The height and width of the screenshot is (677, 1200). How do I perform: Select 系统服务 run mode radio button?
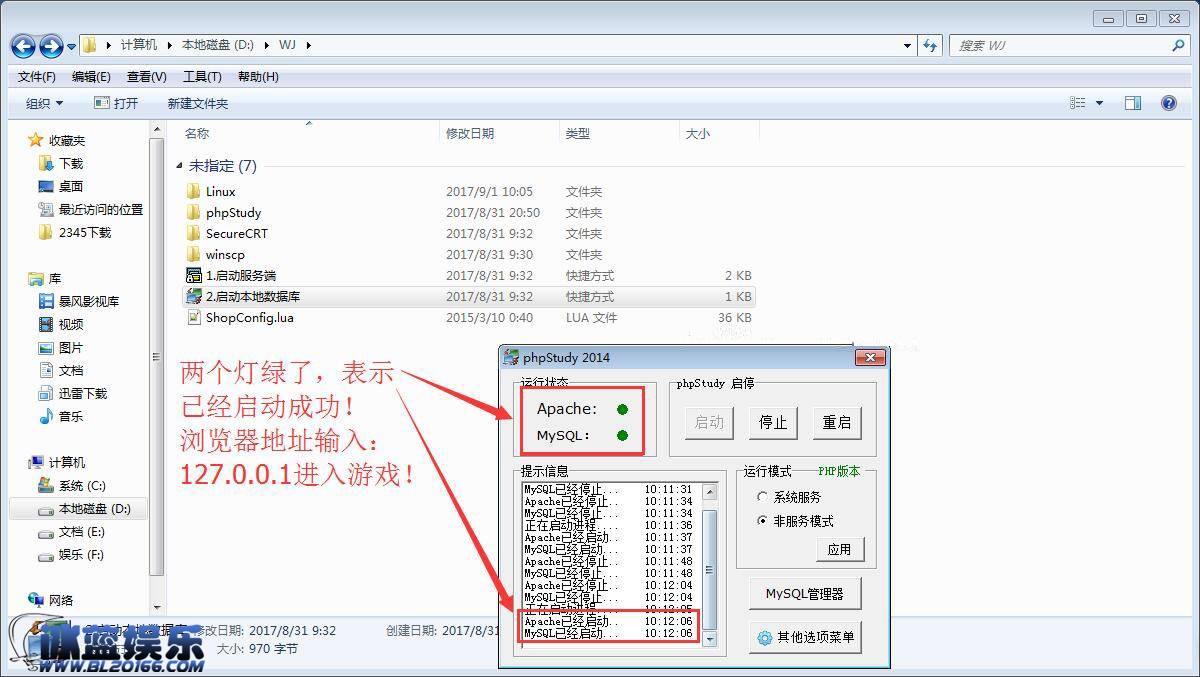(x=763, y=497)
